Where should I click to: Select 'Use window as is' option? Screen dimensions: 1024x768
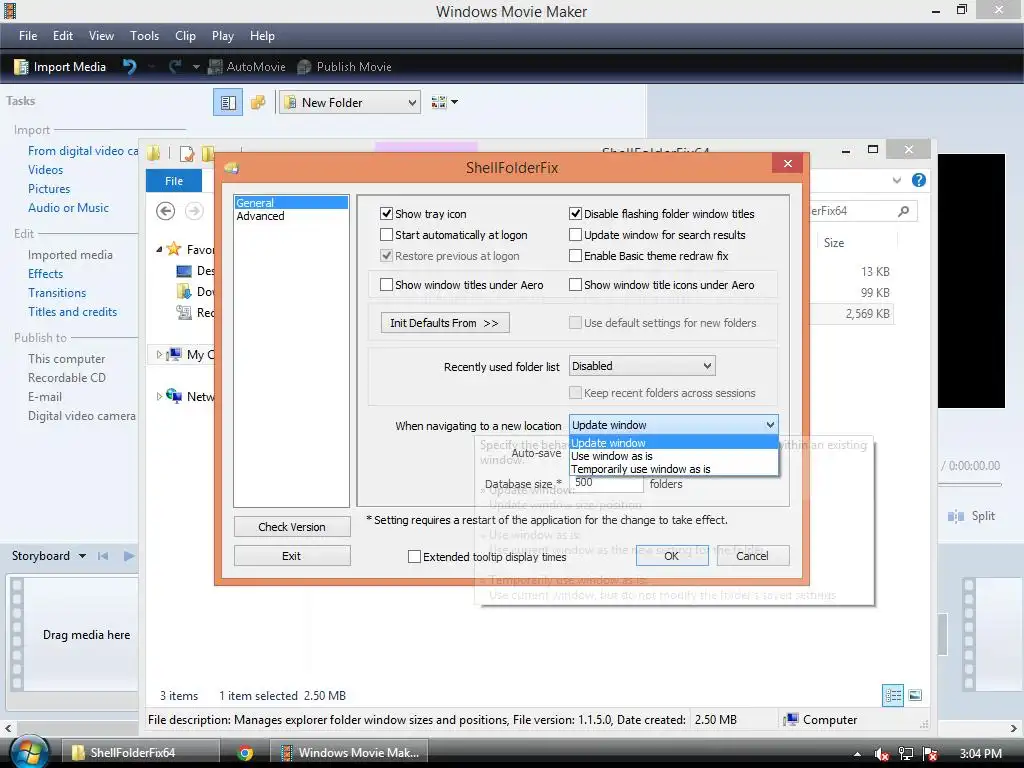pyautogui.click(x=673, y=456)
